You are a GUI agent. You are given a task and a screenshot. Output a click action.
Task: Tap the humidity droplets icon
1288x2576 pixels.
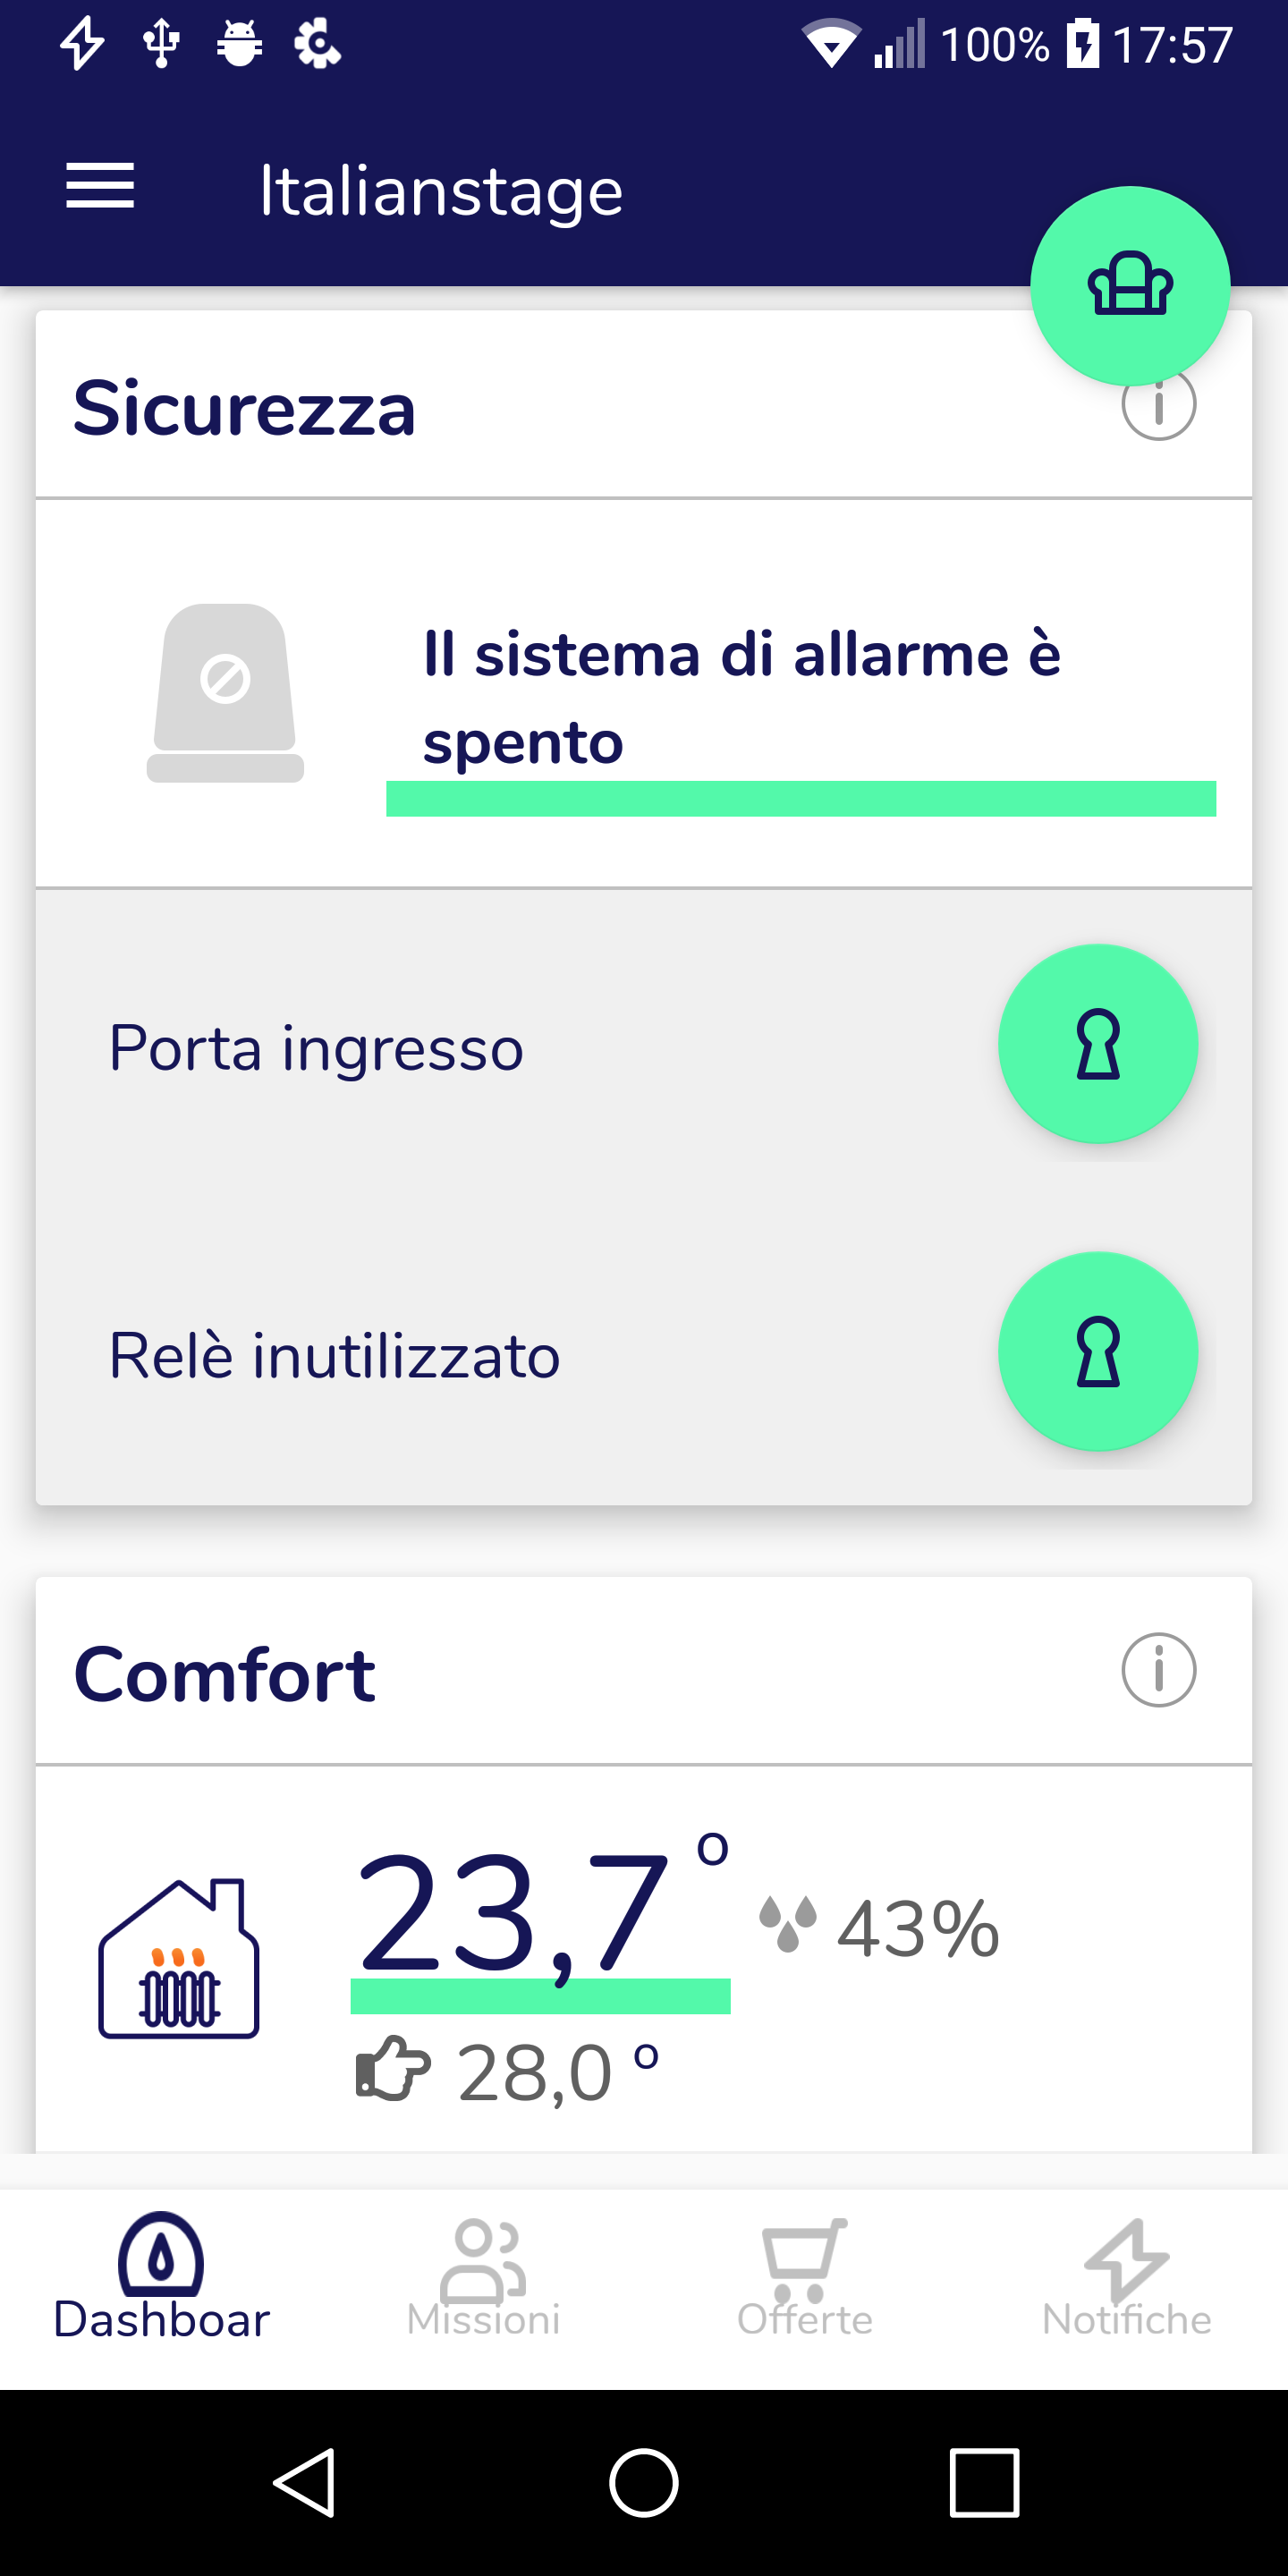(x=788, y=1923)
